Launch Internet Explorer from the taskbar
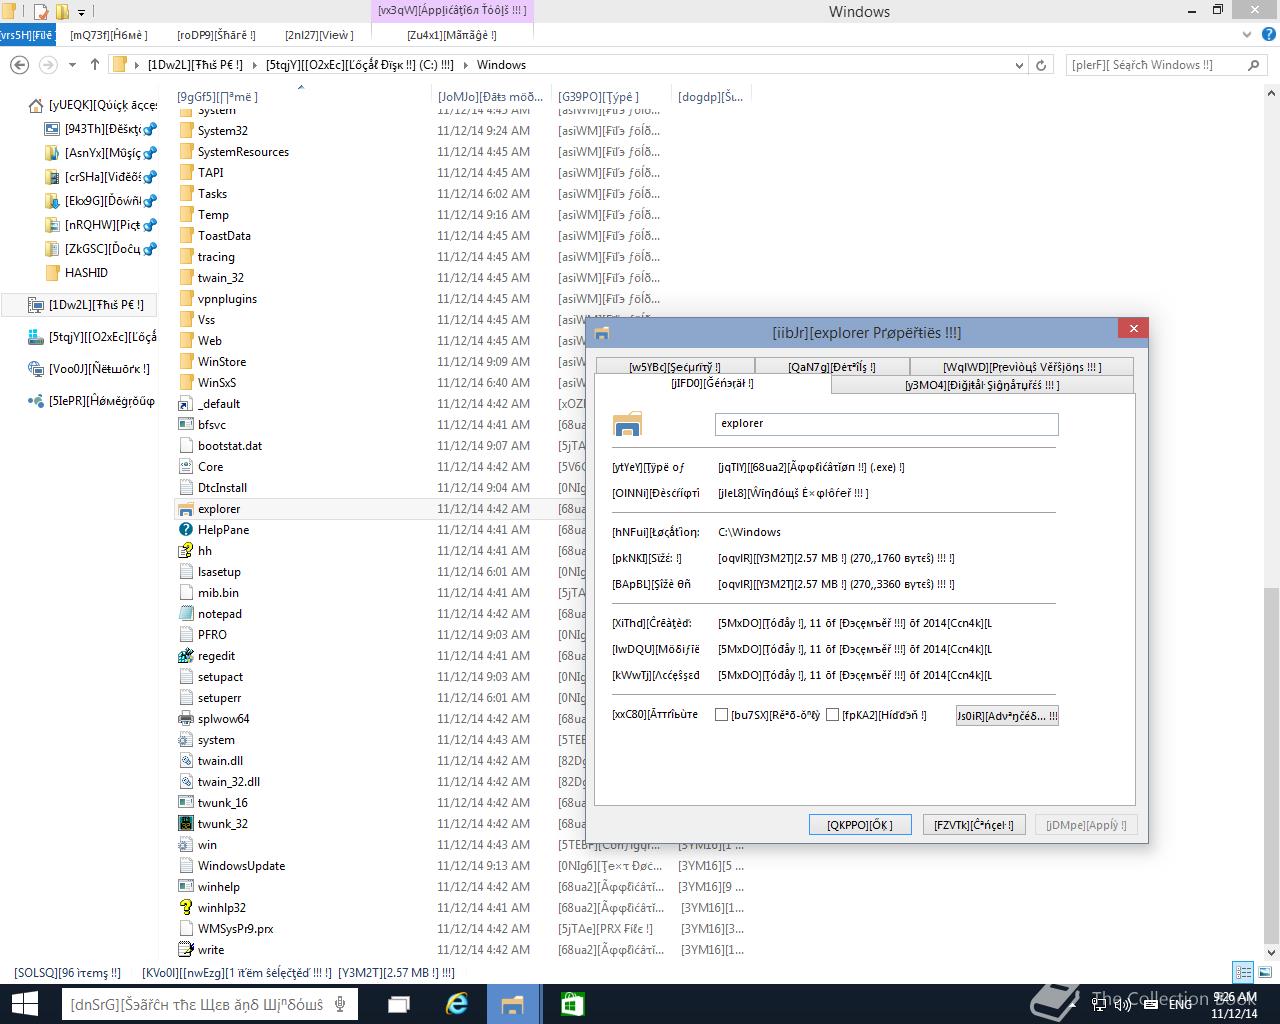Image resolution: width=1280 pixels, height=1024 pixels. click(x=457, y=1004)
